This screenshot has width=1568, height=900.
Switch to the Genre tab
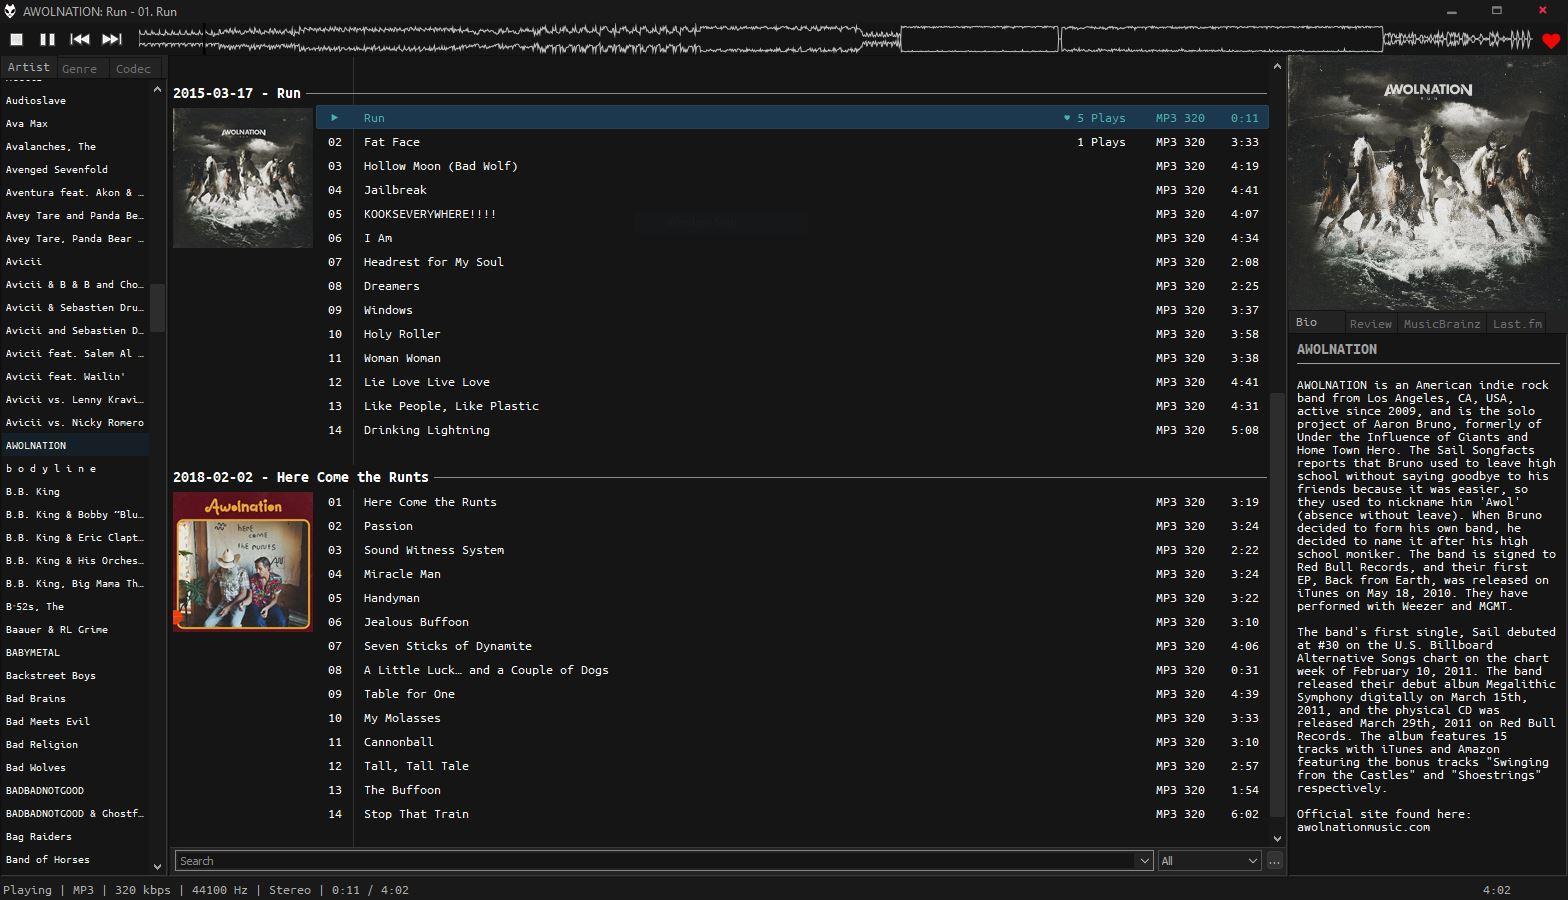pyautogui.click(x=79, y=69)
